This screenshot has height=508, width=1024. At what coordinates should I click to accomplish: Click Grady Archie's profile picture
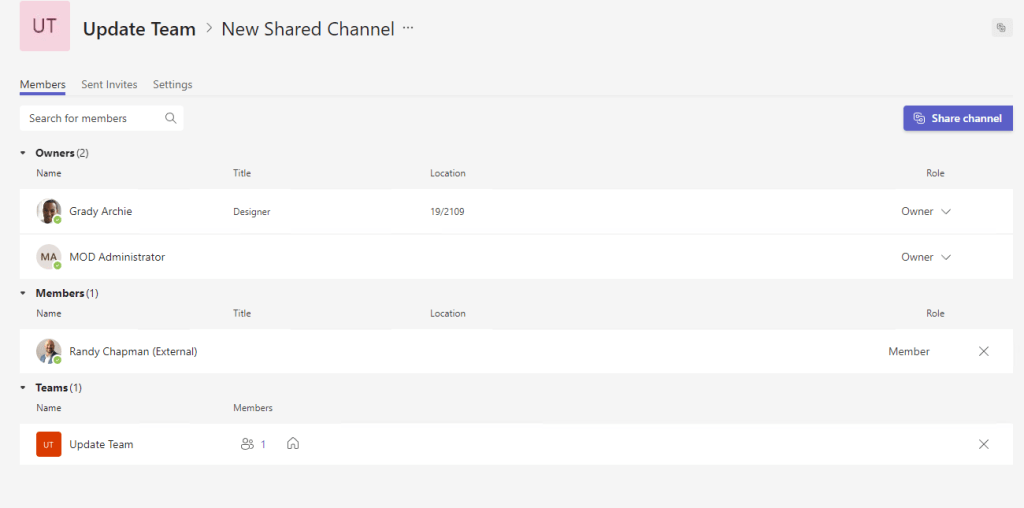click(48, 211)
